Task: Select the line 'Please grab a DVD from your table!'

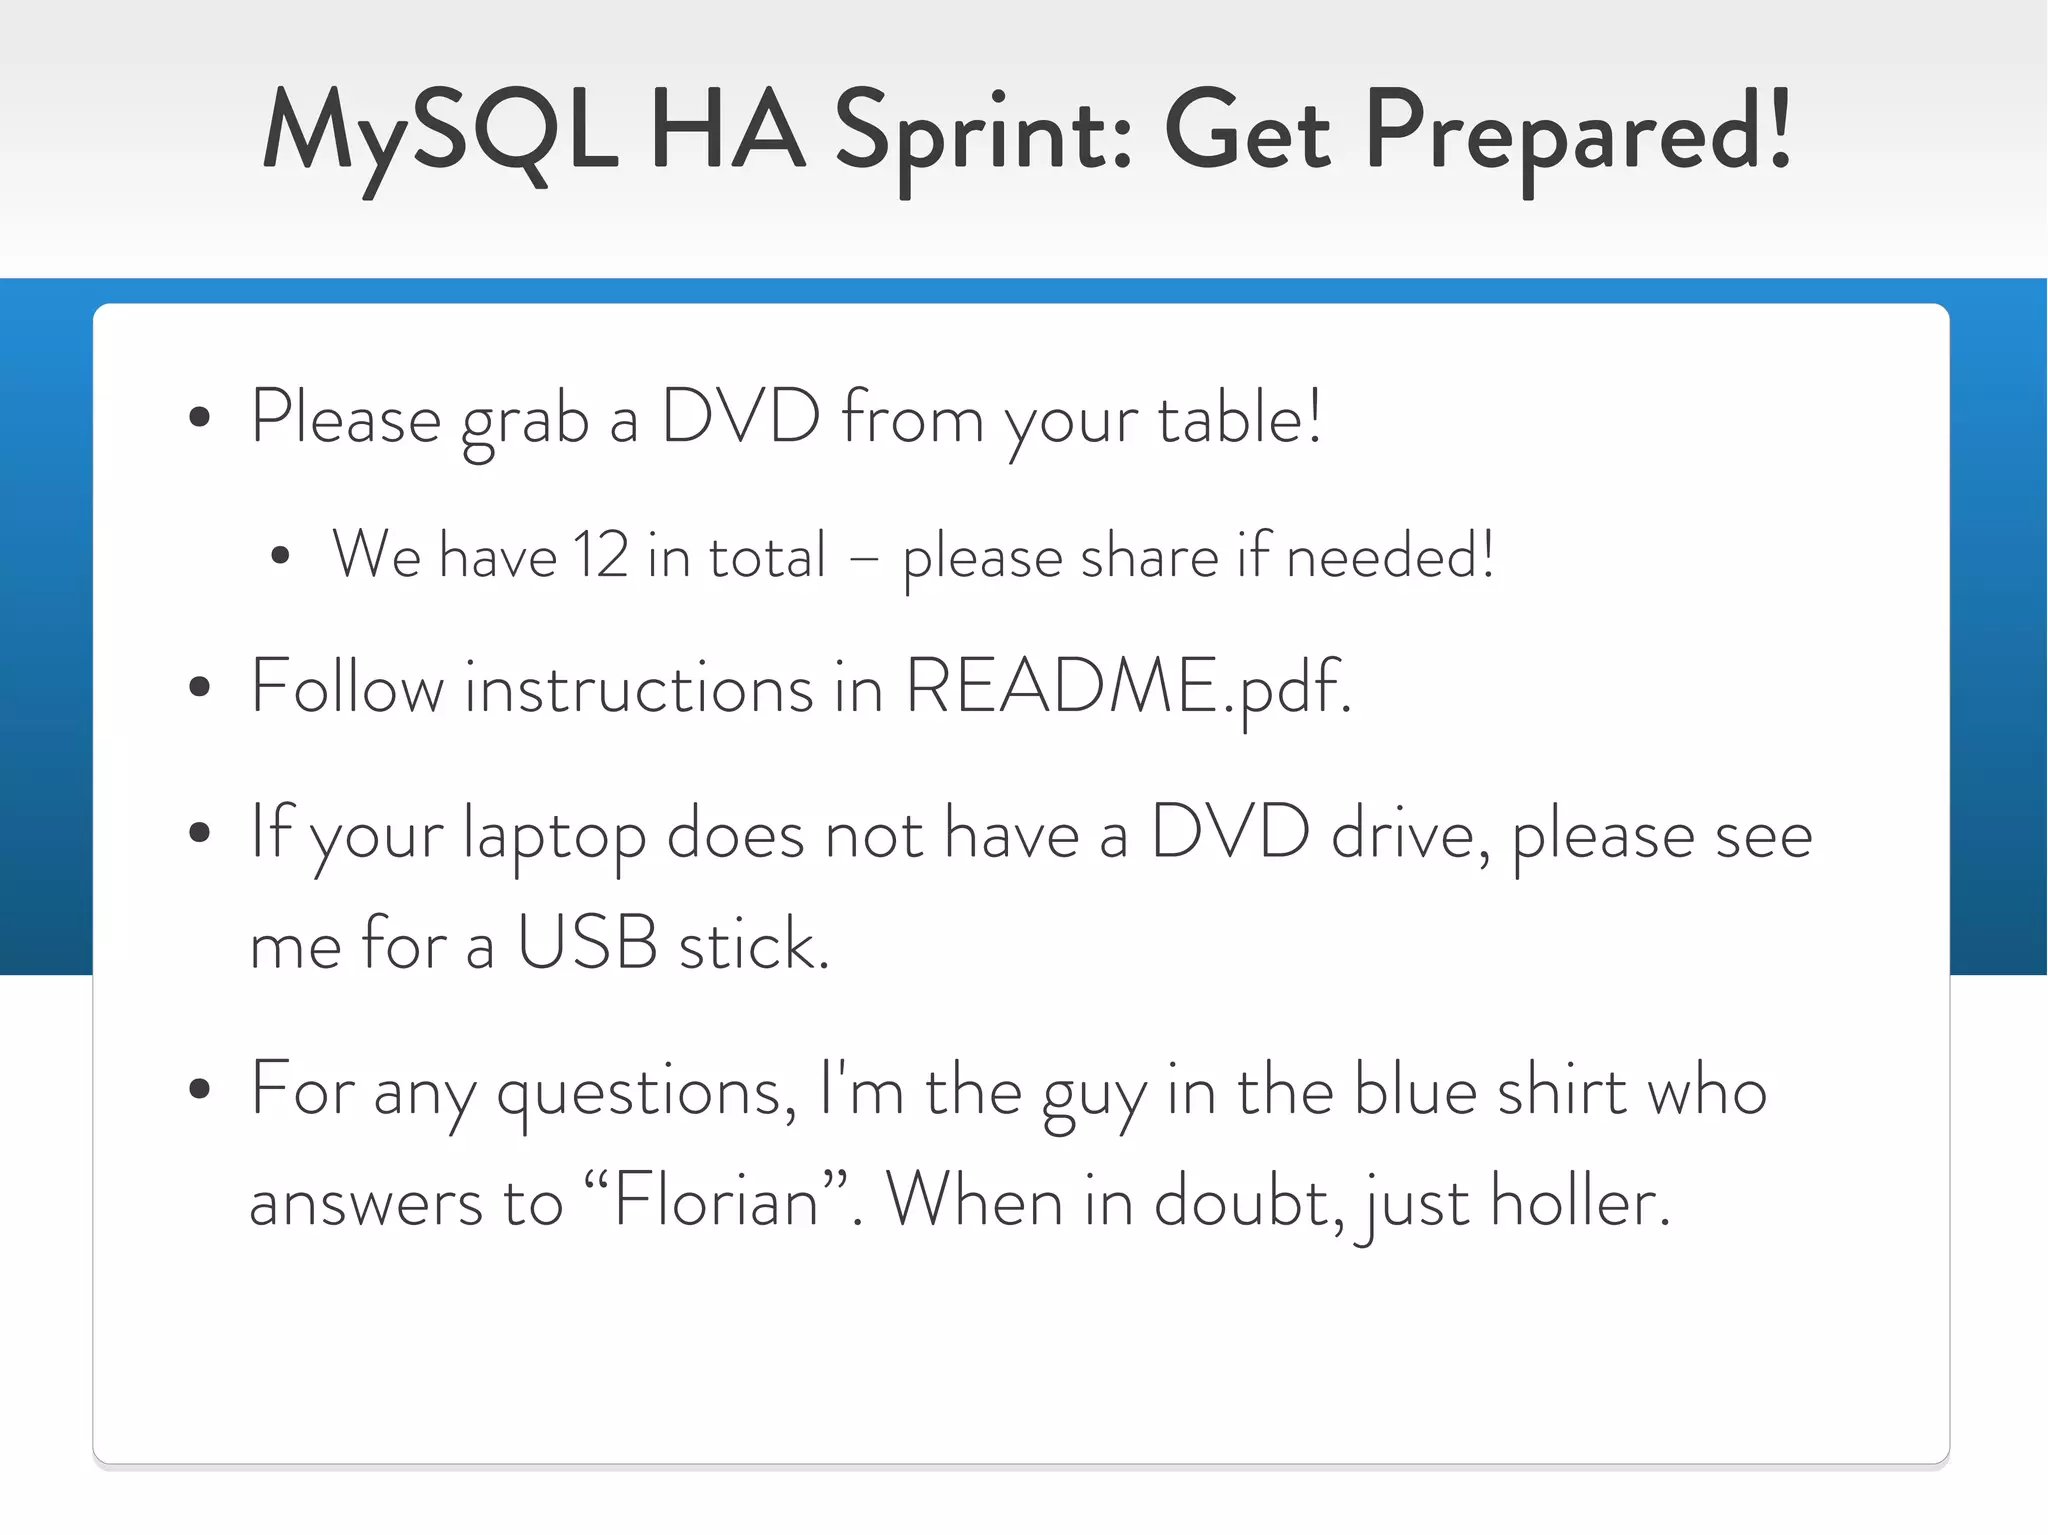Action: coord(786,418)
